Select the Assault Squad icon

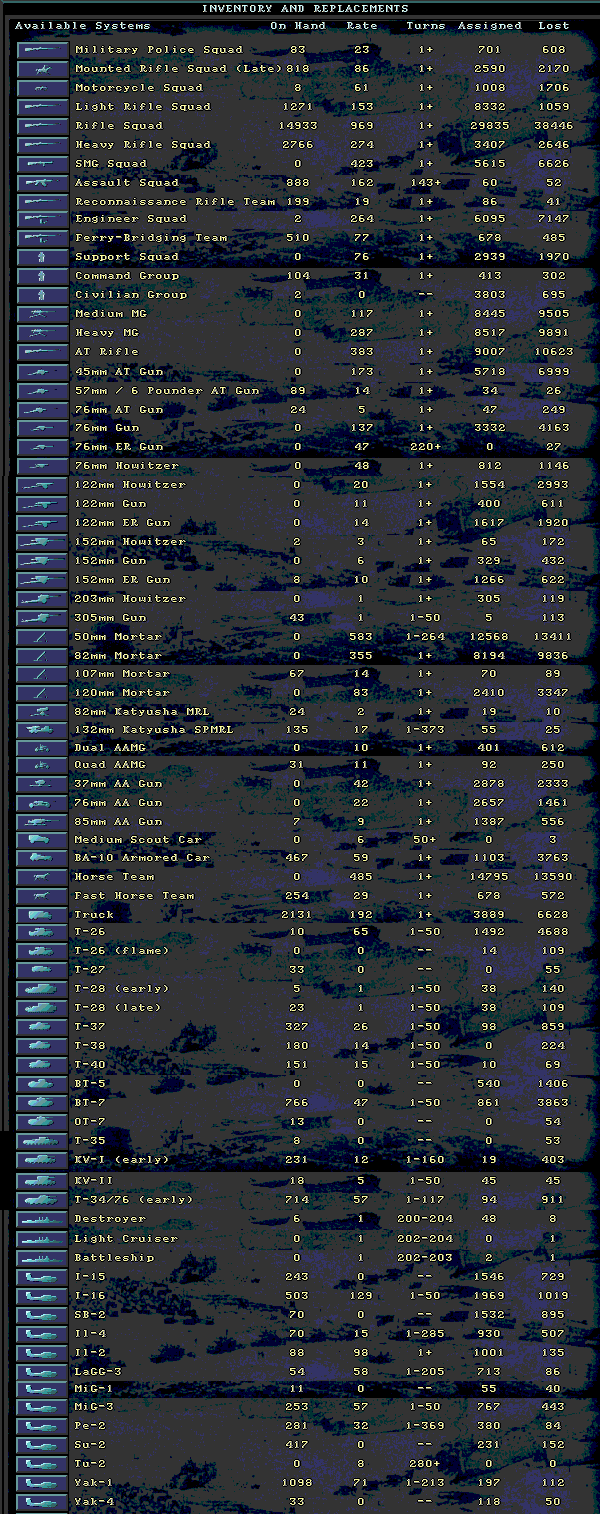tap(43, 183)
